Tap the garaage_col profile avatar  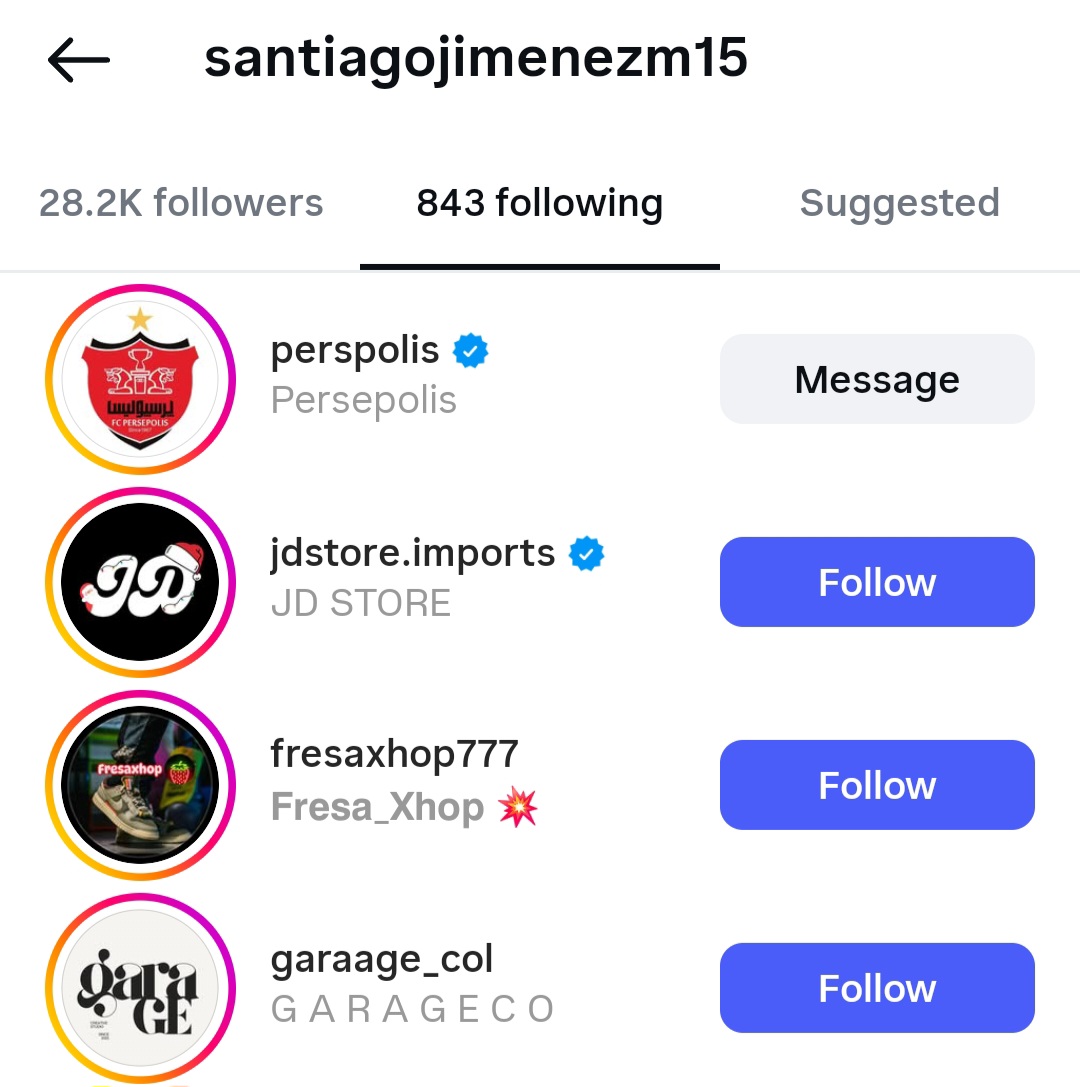140,988
